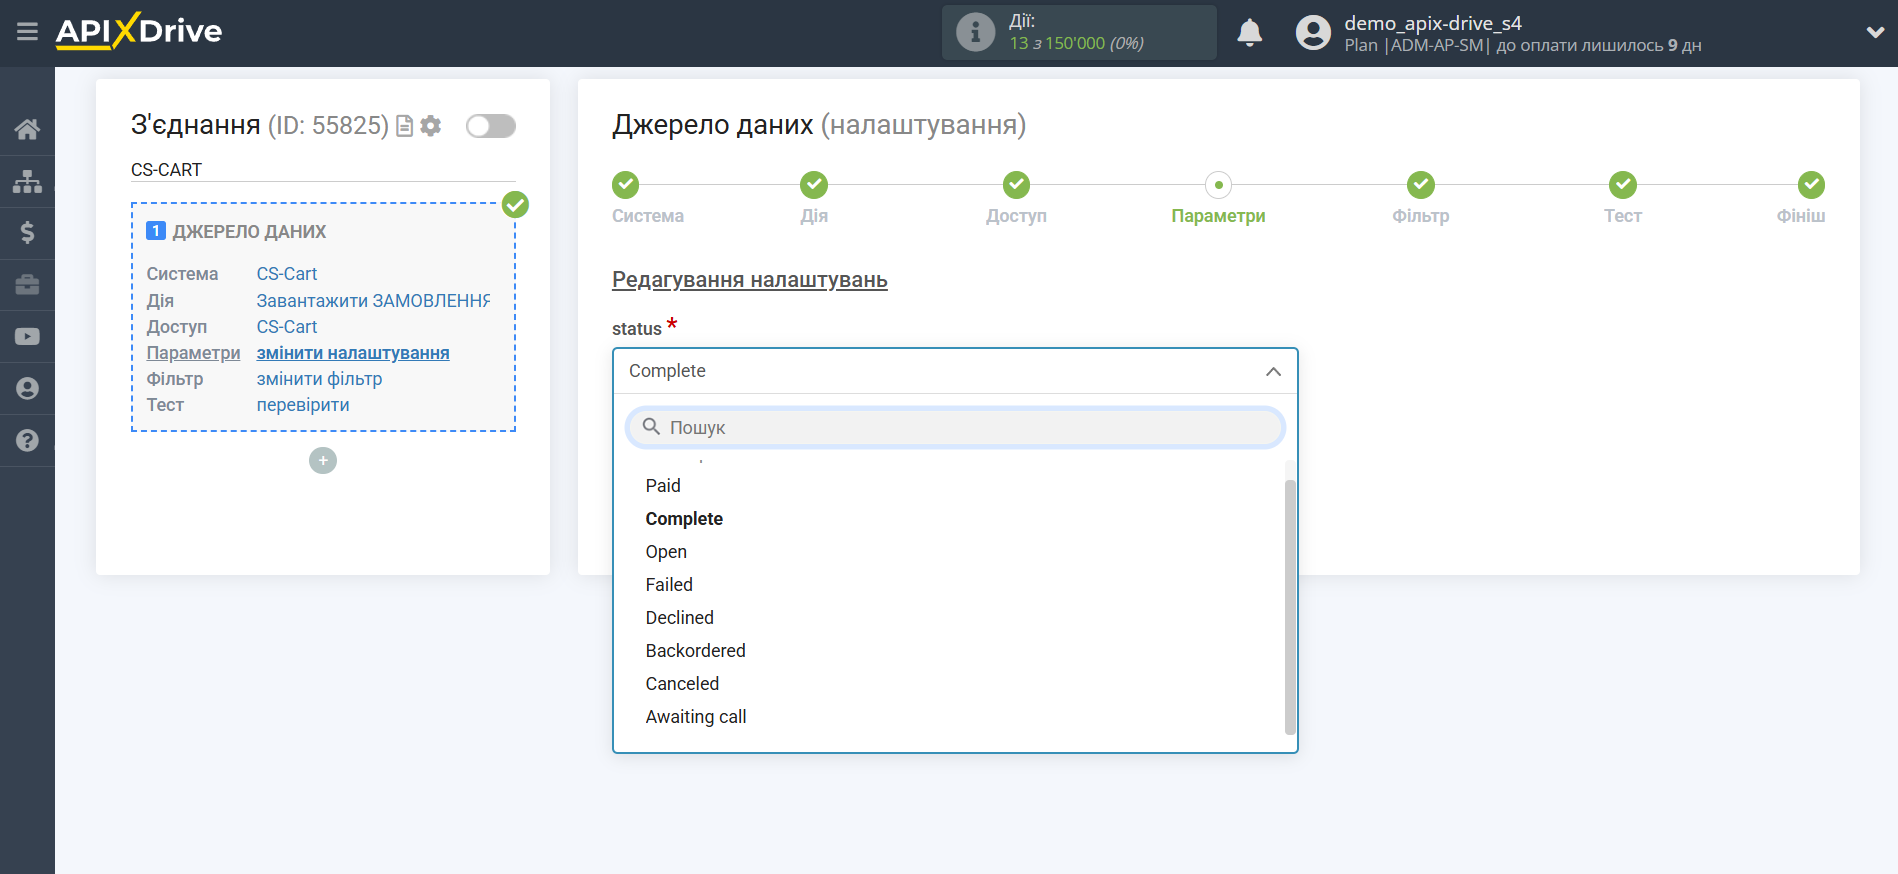Open the notifications bell
This screenshot has width=1898, height=874.
tap(1249, 33)
